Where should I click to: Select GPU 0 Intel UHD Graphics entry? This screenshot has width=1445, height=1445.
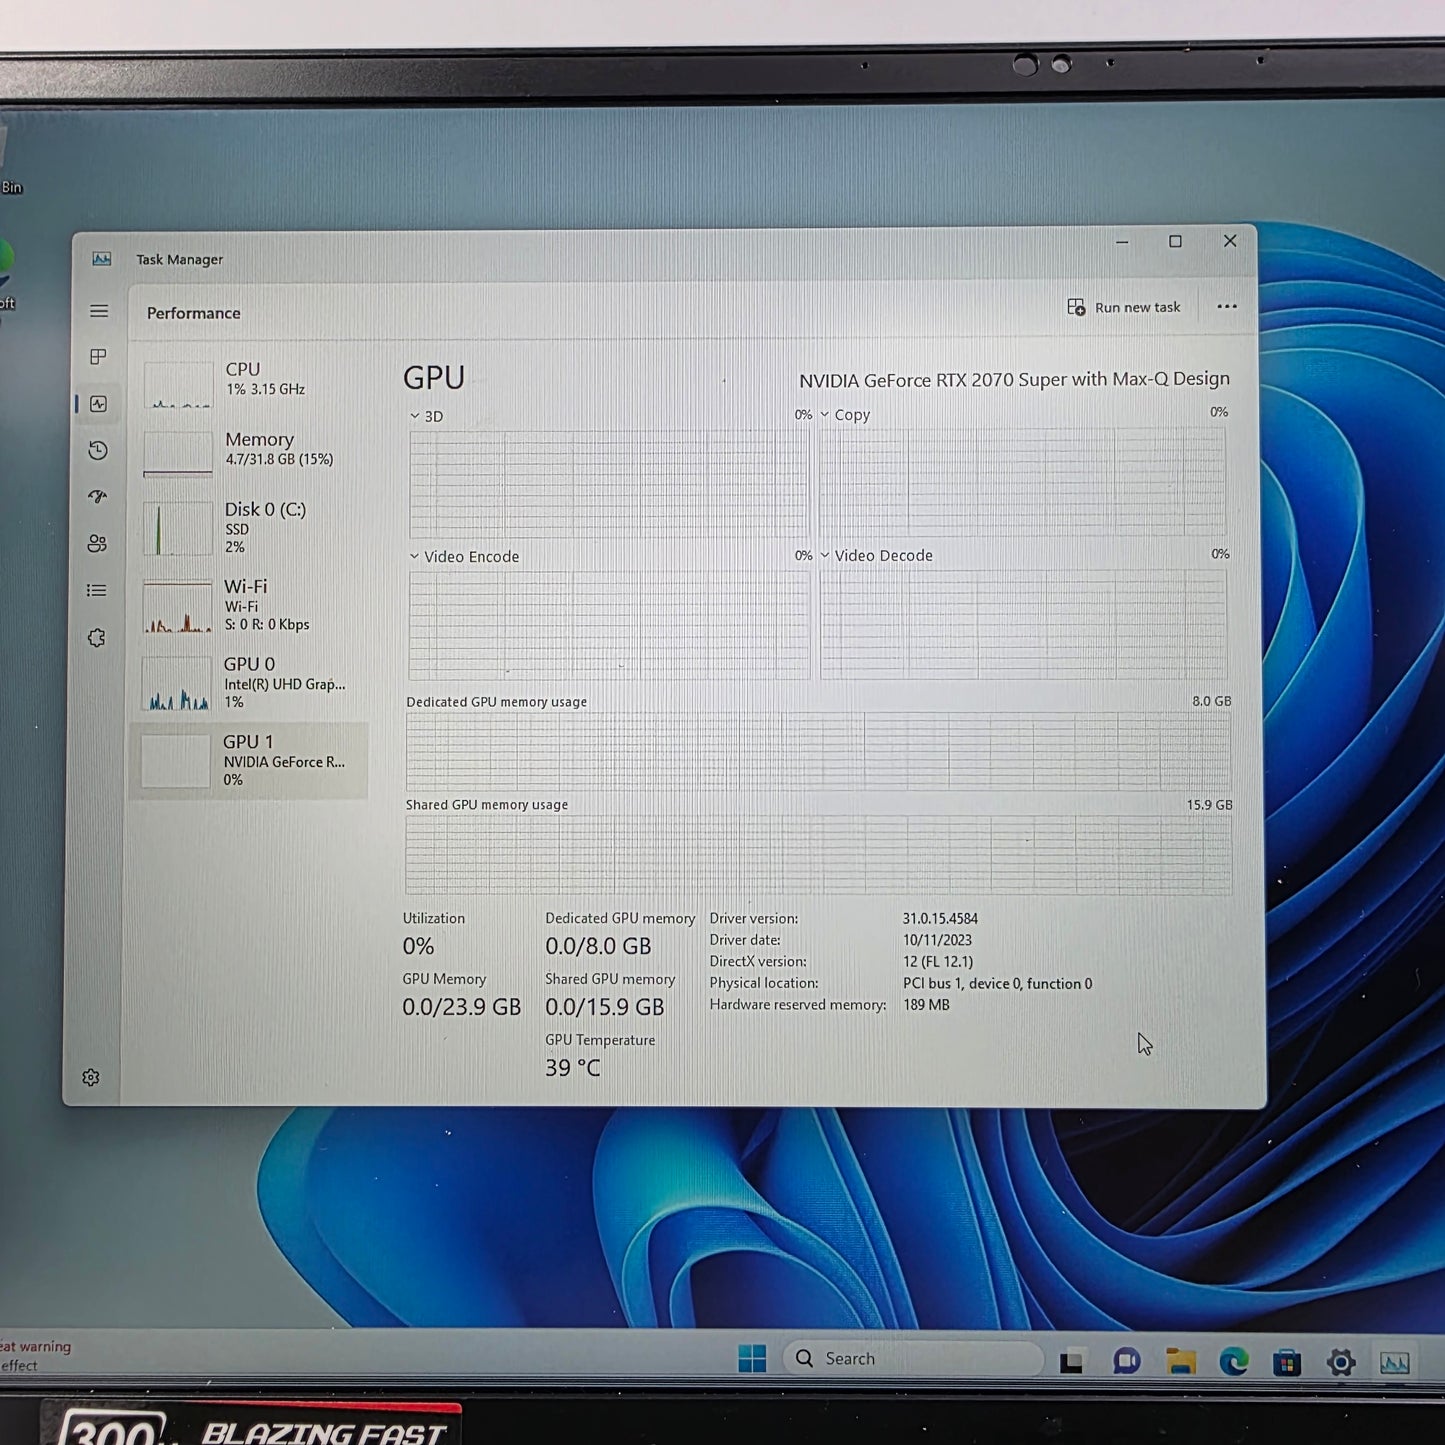[250, 682]
